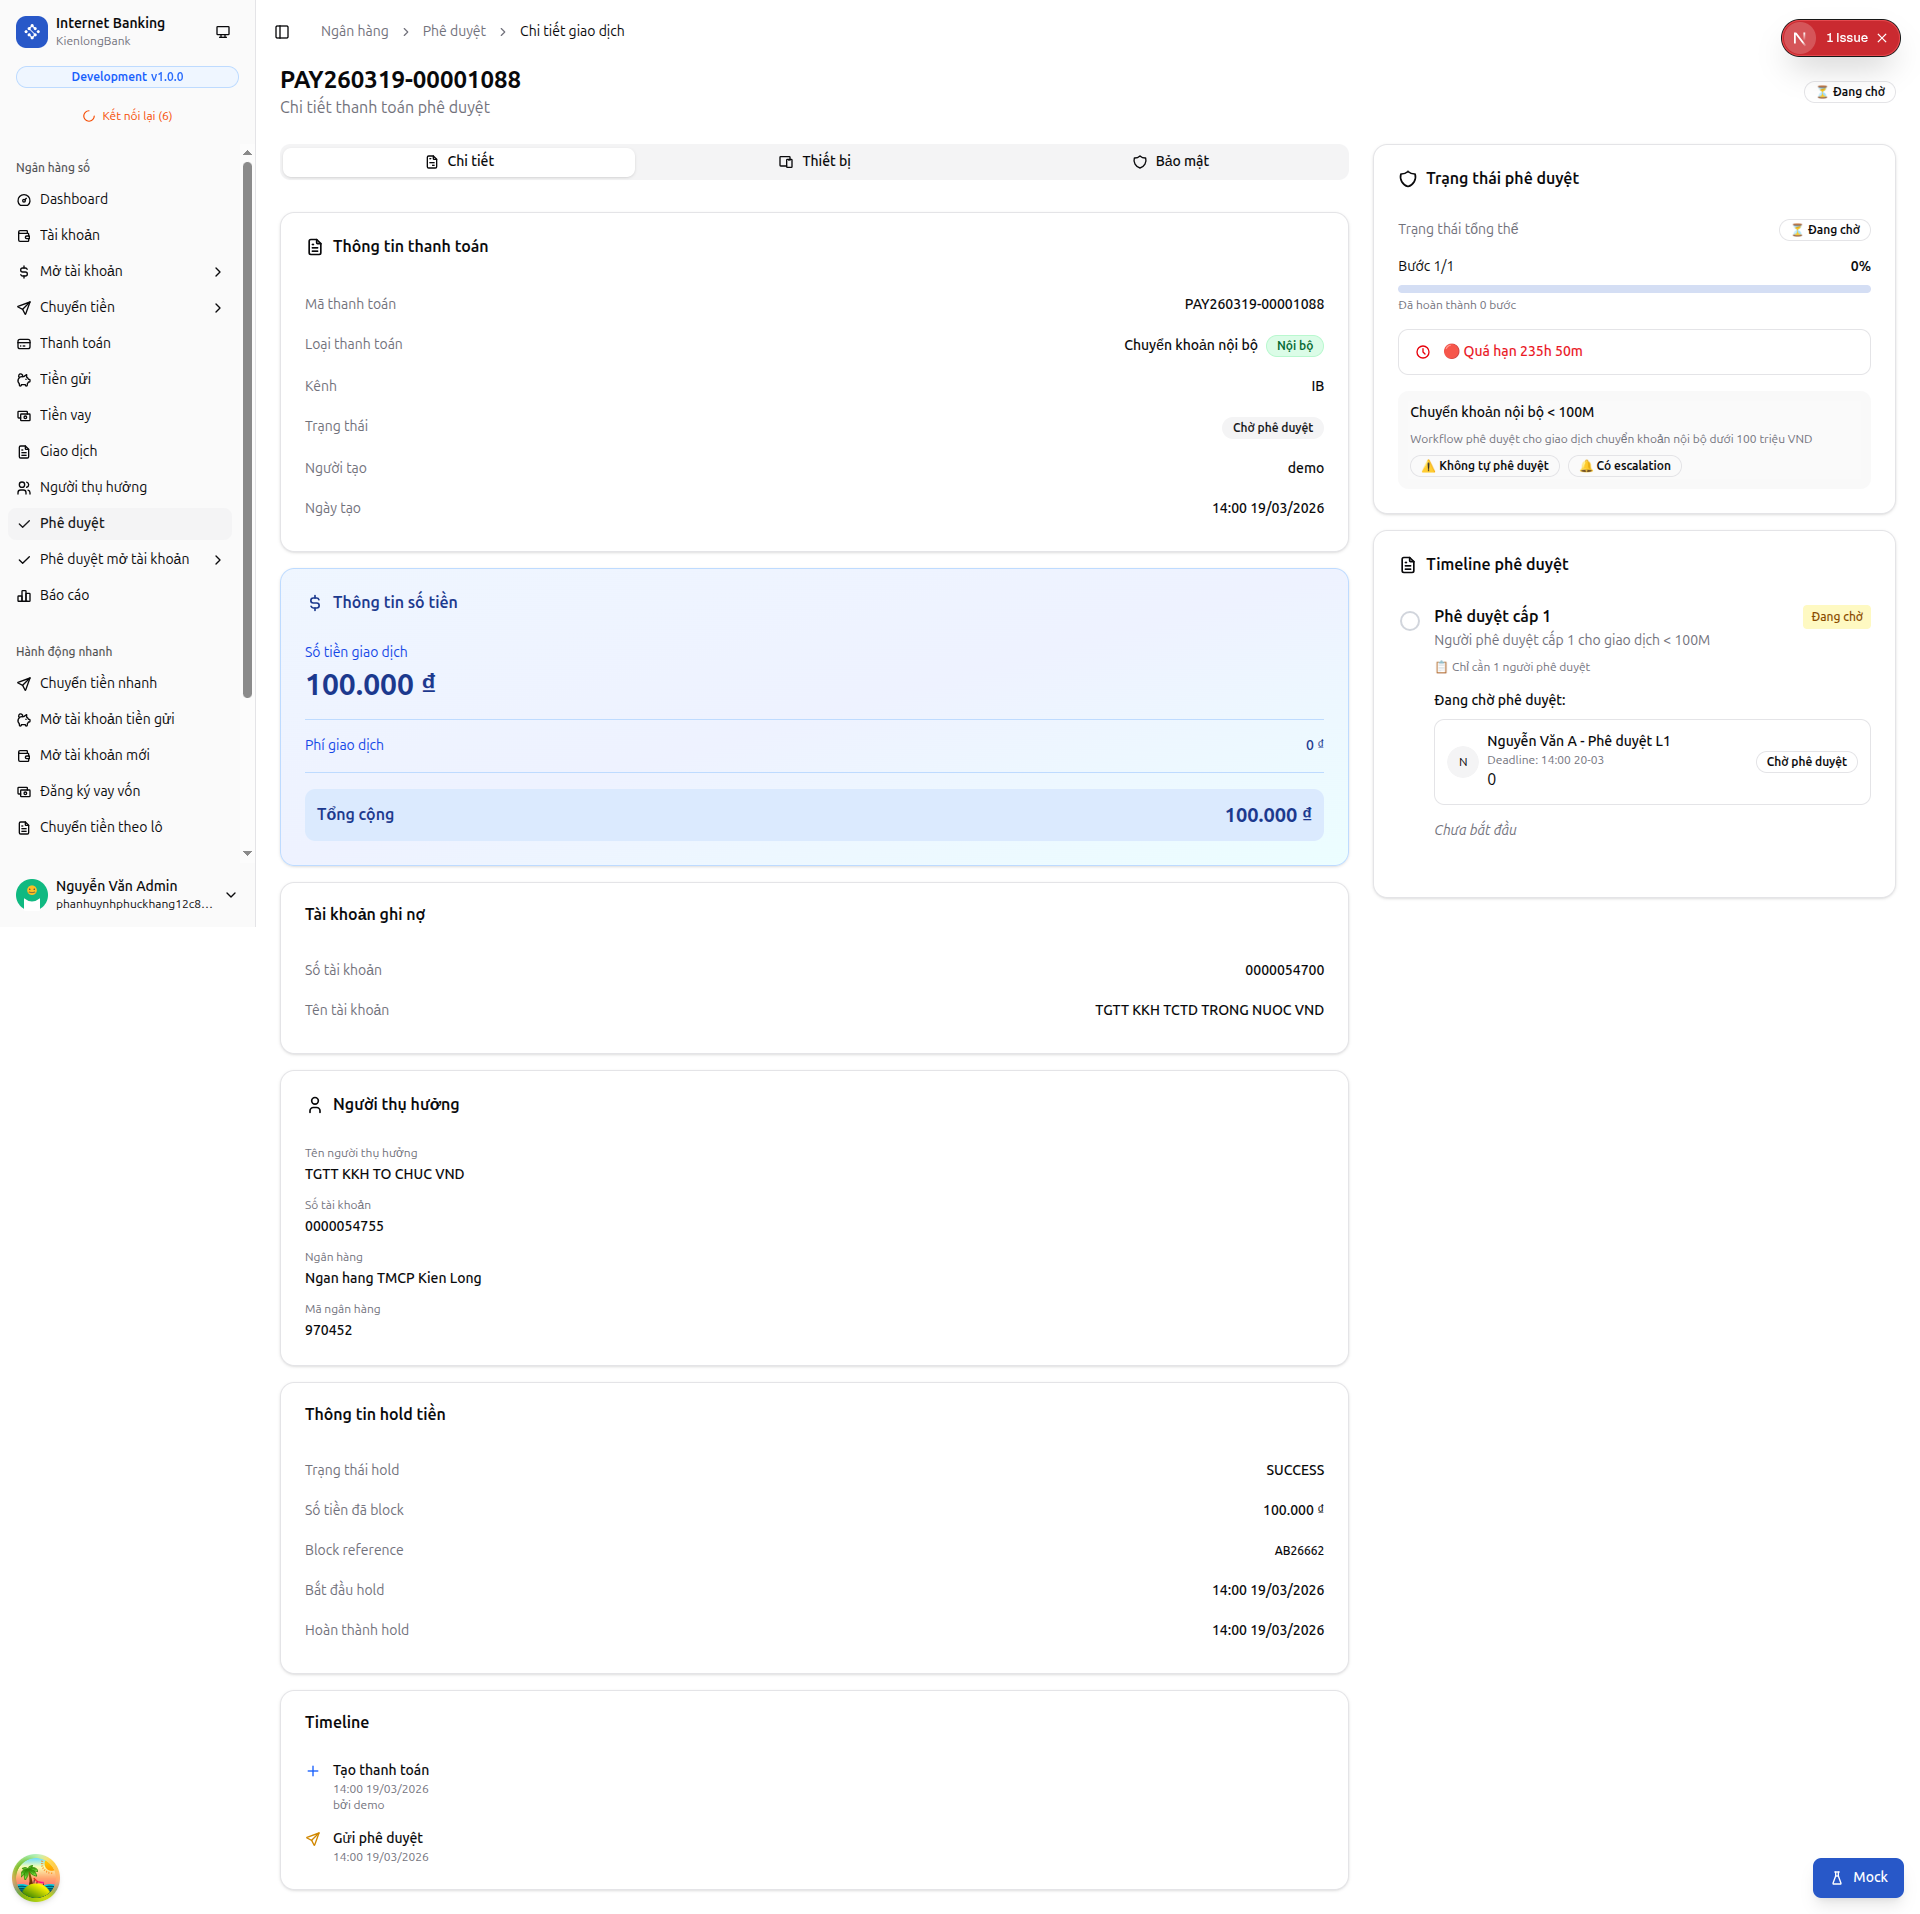Click the Nội bộ tag
The height and width of the screenshot is (1914, 1920).
1295,346
